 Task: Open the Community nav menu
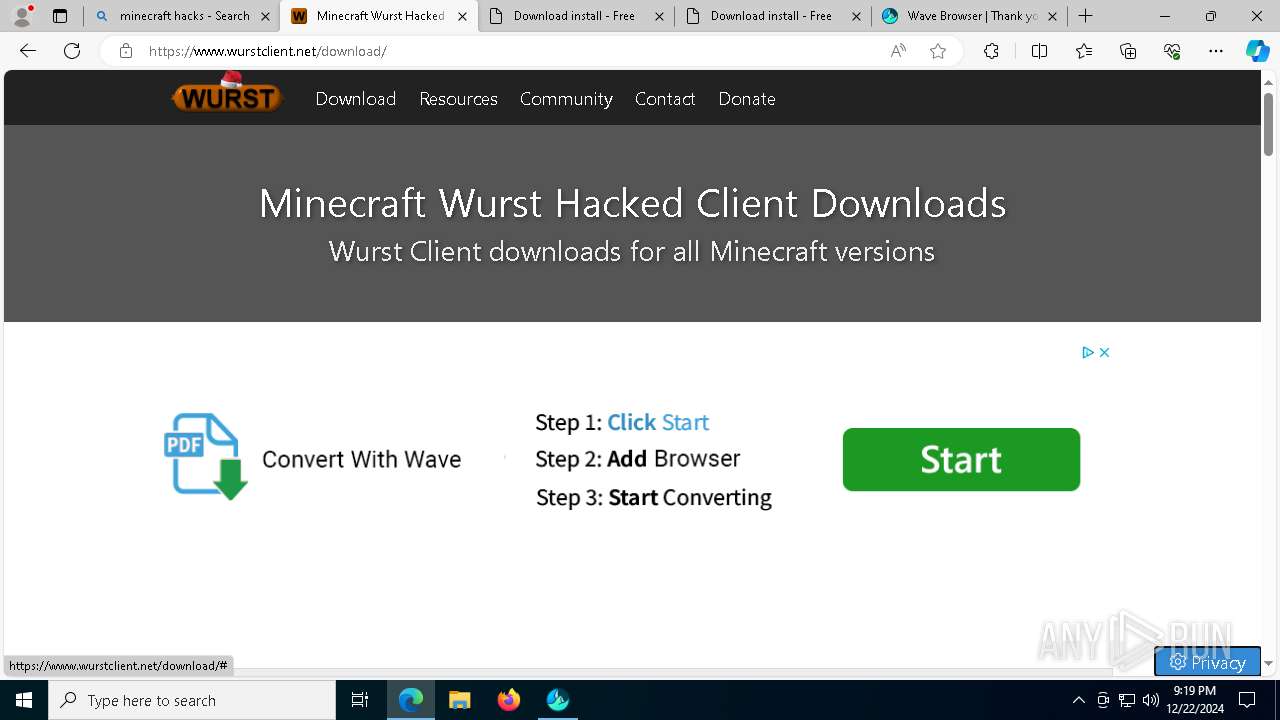click(566, 98)
